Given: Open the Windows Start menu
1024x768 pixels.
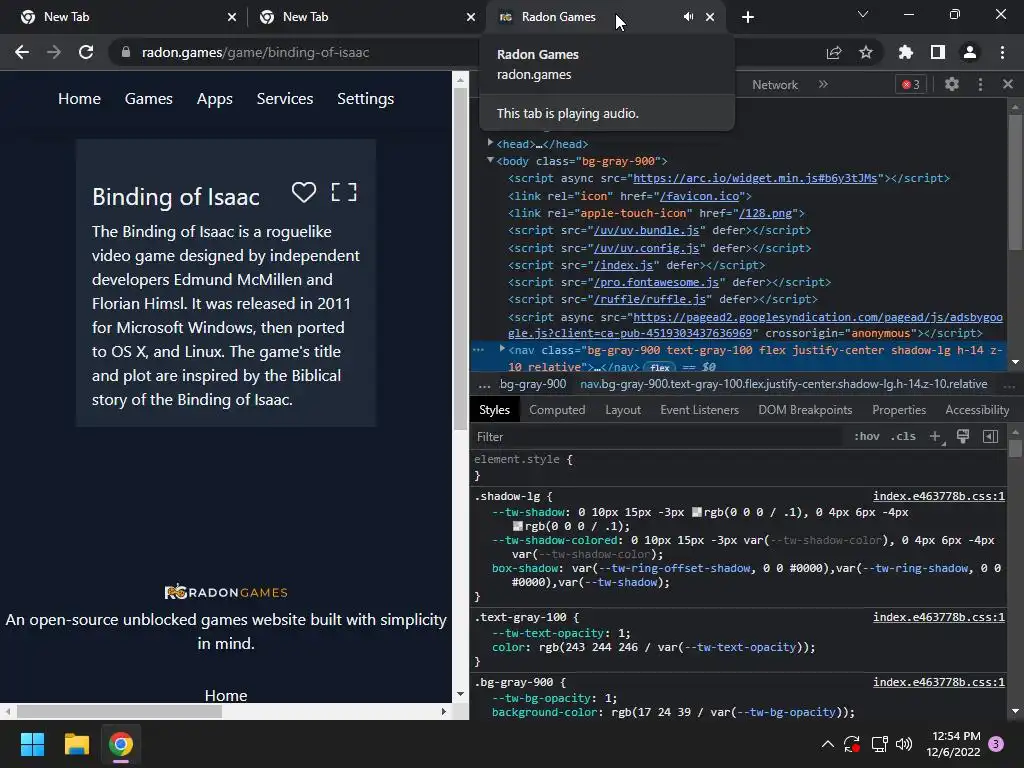Looking at the screenshot, I should [x=32, y=744].
